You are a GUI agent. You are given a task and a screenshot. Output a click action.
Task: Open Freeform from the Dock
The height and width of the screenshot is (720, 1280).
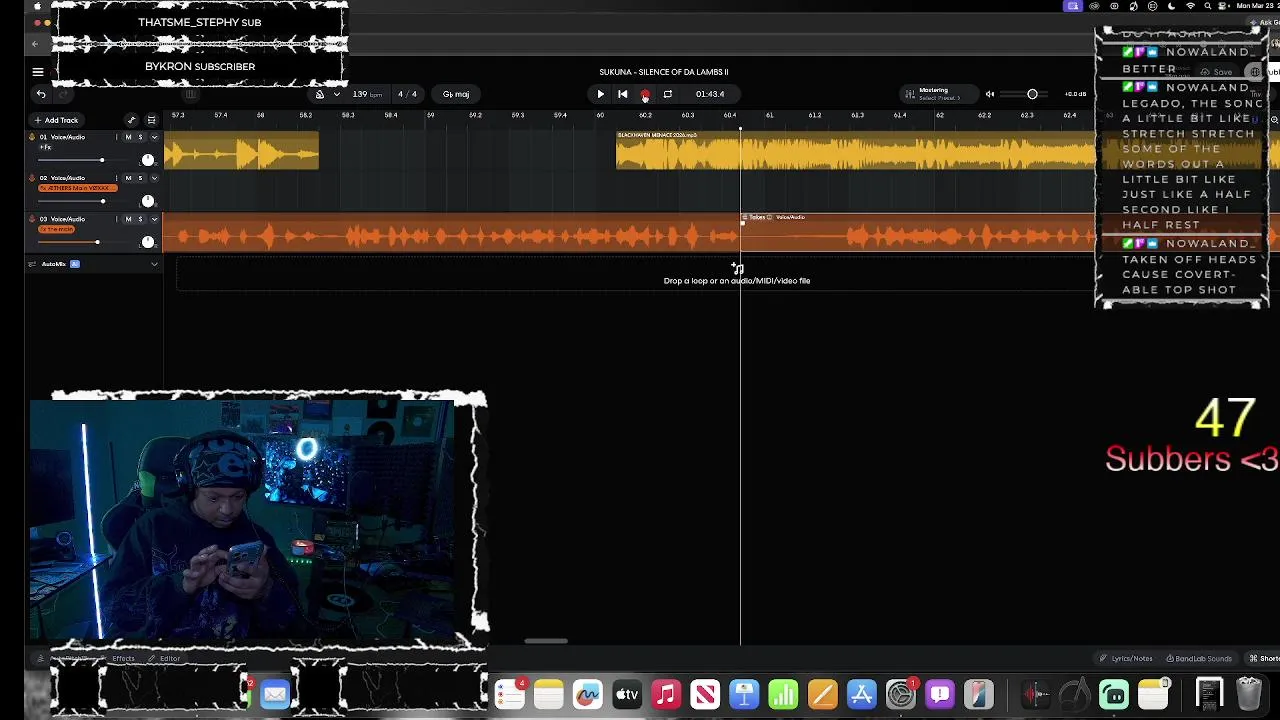pos(587,694)
